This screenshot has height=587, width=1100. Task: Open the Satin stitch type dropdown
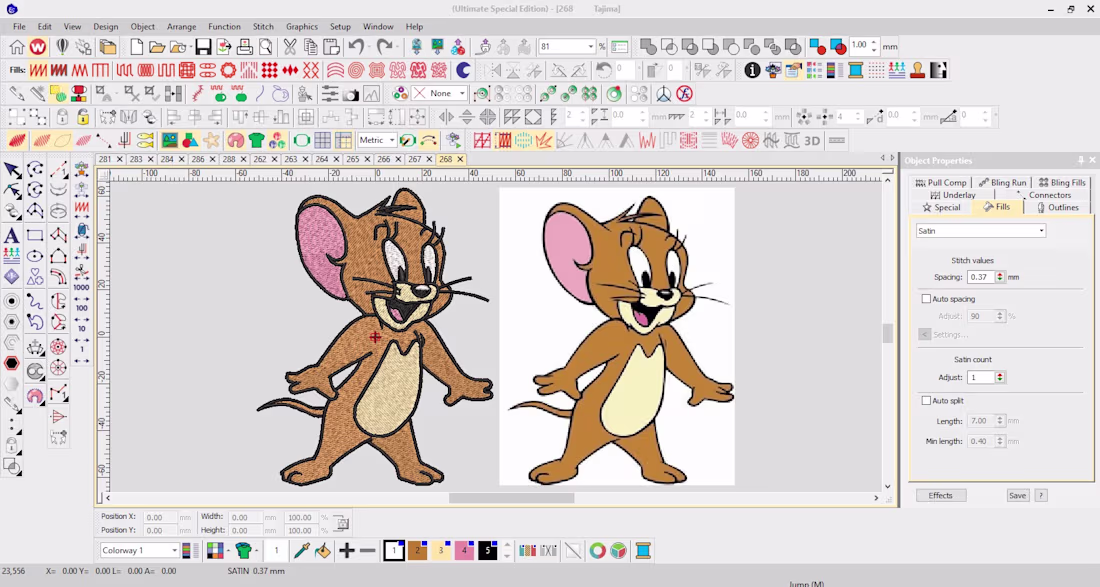point(981,231)
